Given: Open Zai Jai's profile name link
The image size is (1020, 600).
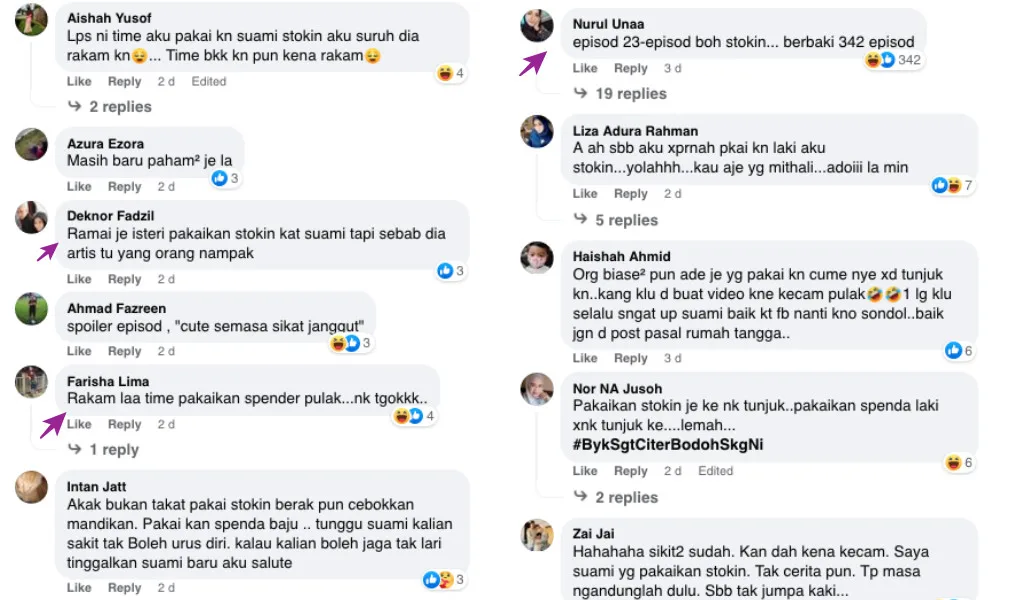Looking at the screenshot, I should click(x=593, y=531).
